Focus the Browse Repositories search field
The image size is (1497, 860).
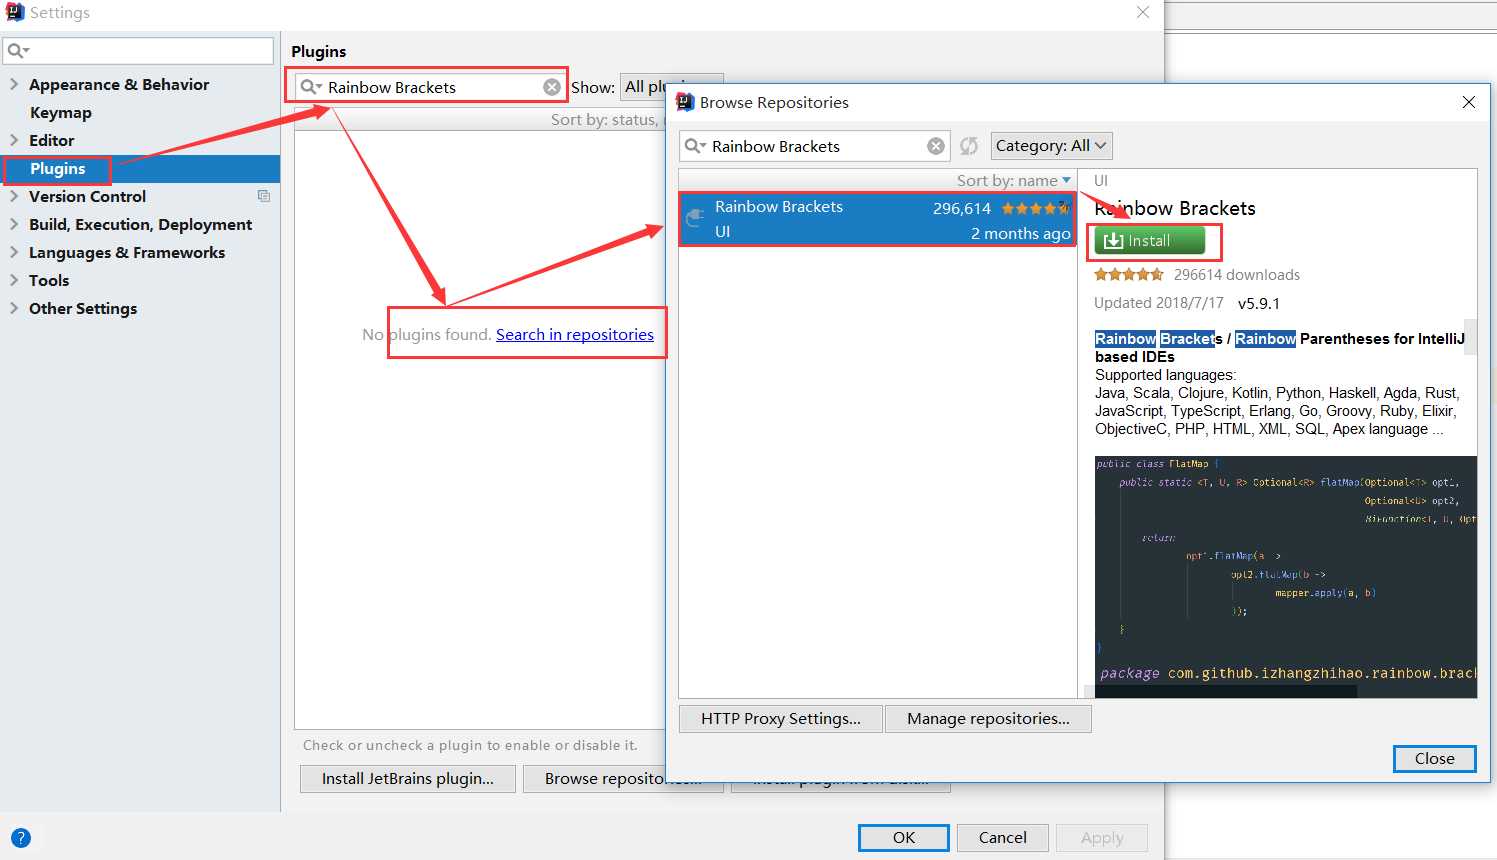816,146
